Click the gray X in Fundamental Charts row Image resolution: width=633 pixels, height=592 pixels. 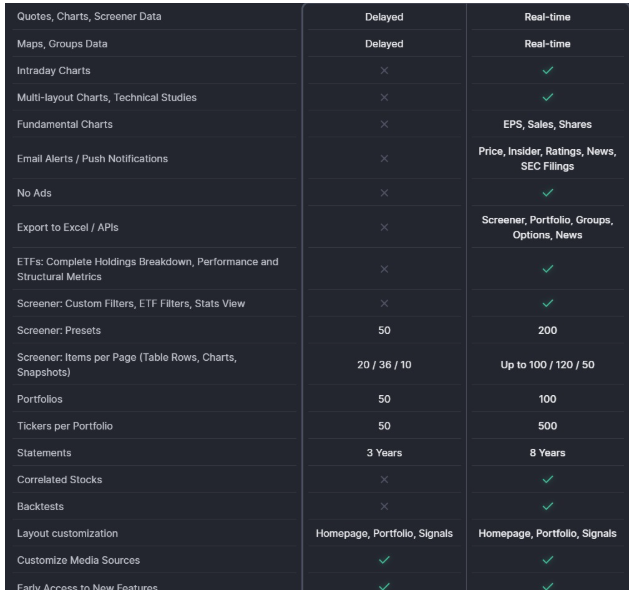384,124
